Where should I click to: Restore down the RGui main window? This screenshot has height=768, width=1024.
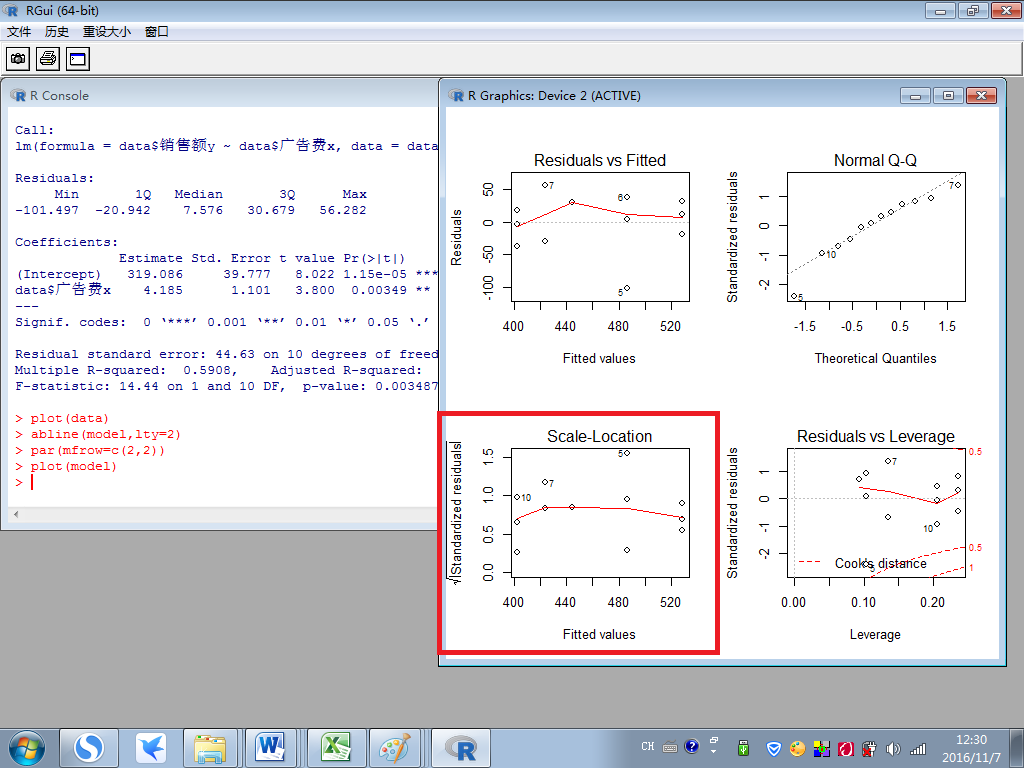coord(973,10)
